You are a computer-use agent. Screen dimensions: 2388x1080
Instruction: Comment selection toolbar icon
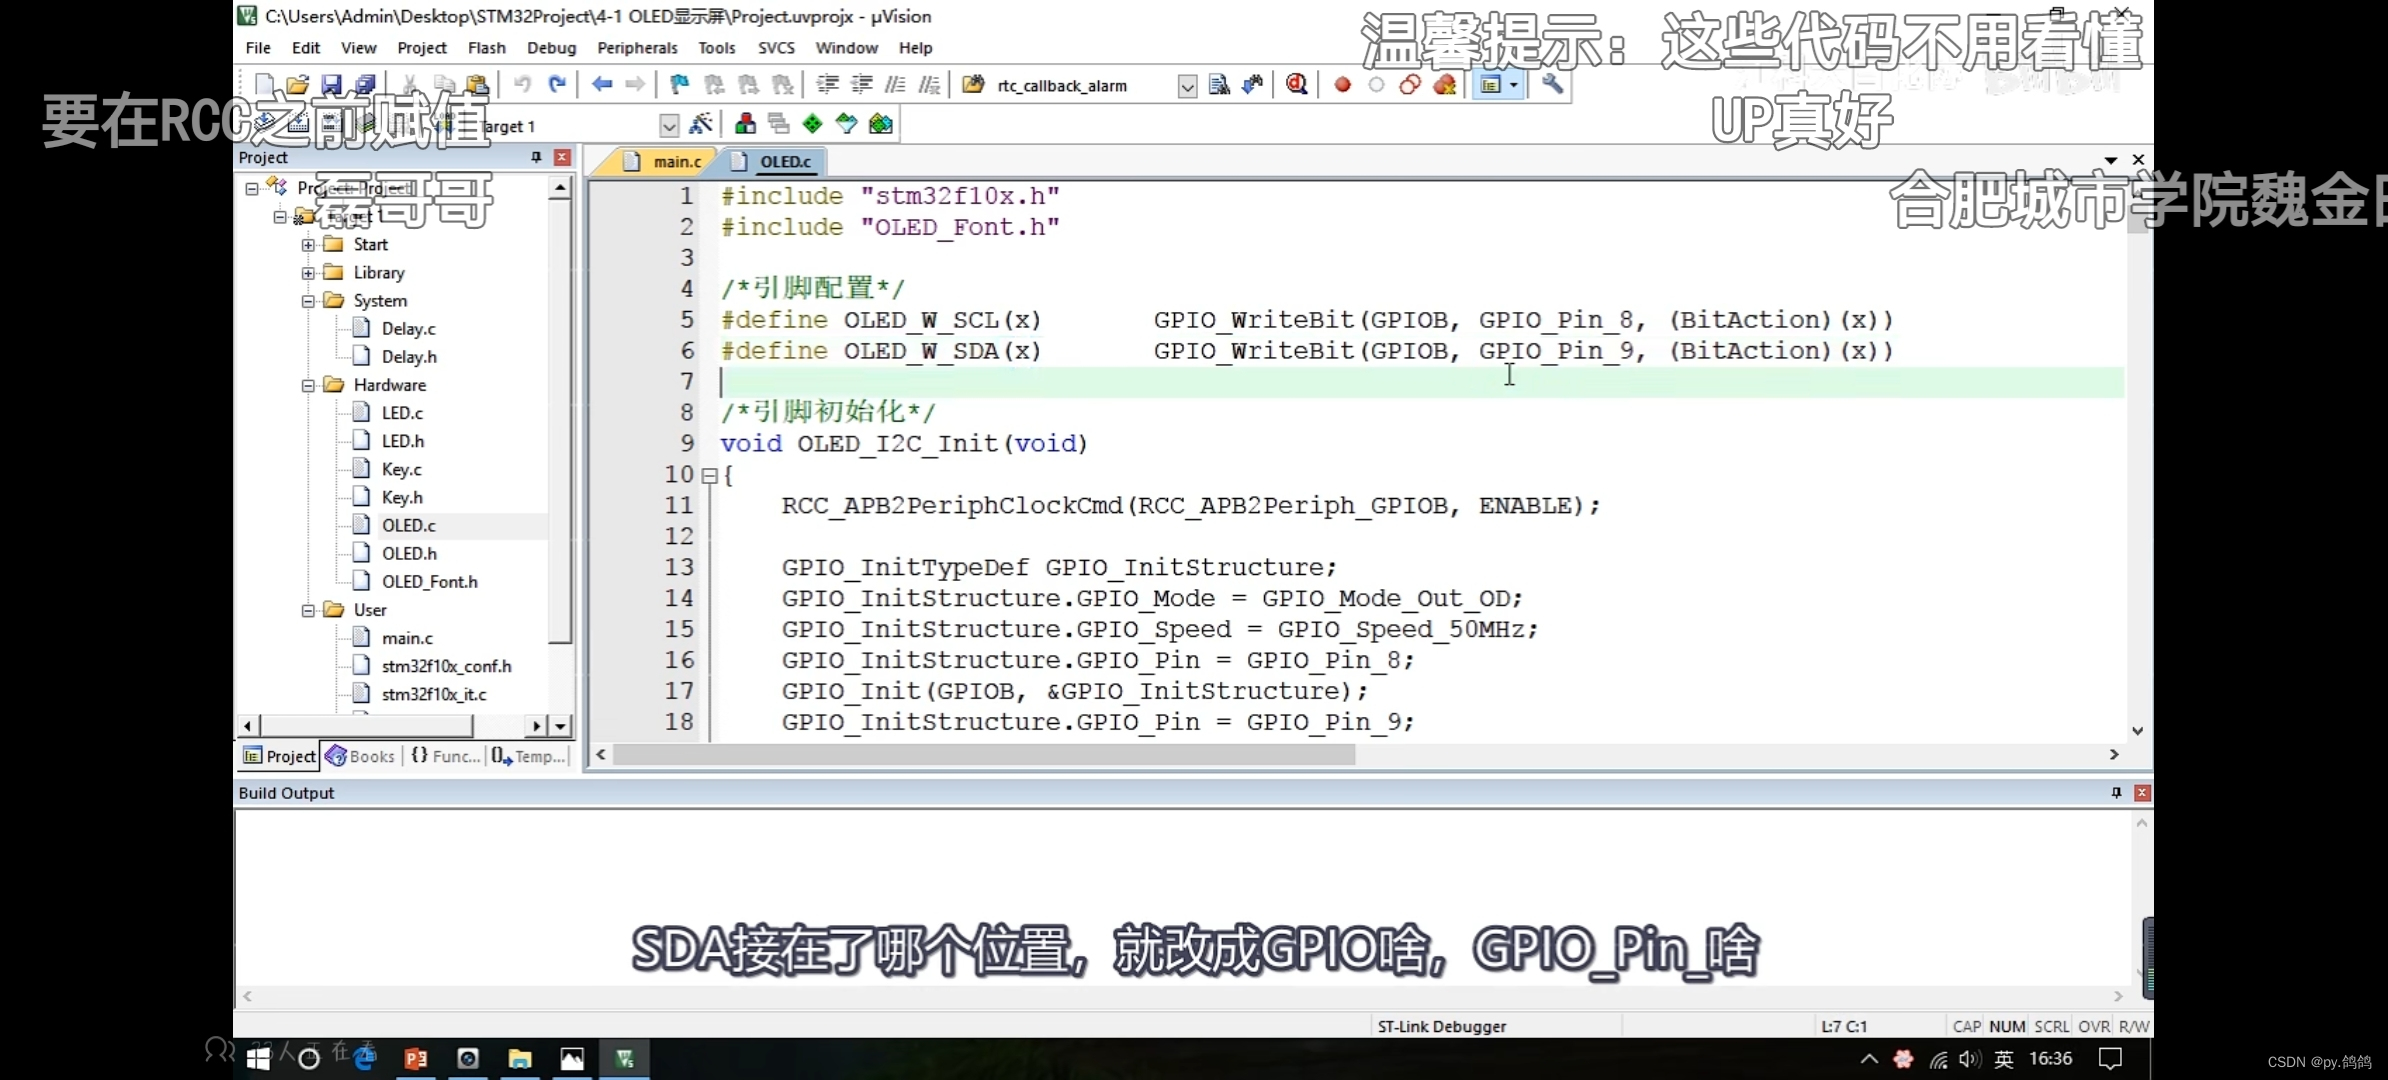click(896, 85)
